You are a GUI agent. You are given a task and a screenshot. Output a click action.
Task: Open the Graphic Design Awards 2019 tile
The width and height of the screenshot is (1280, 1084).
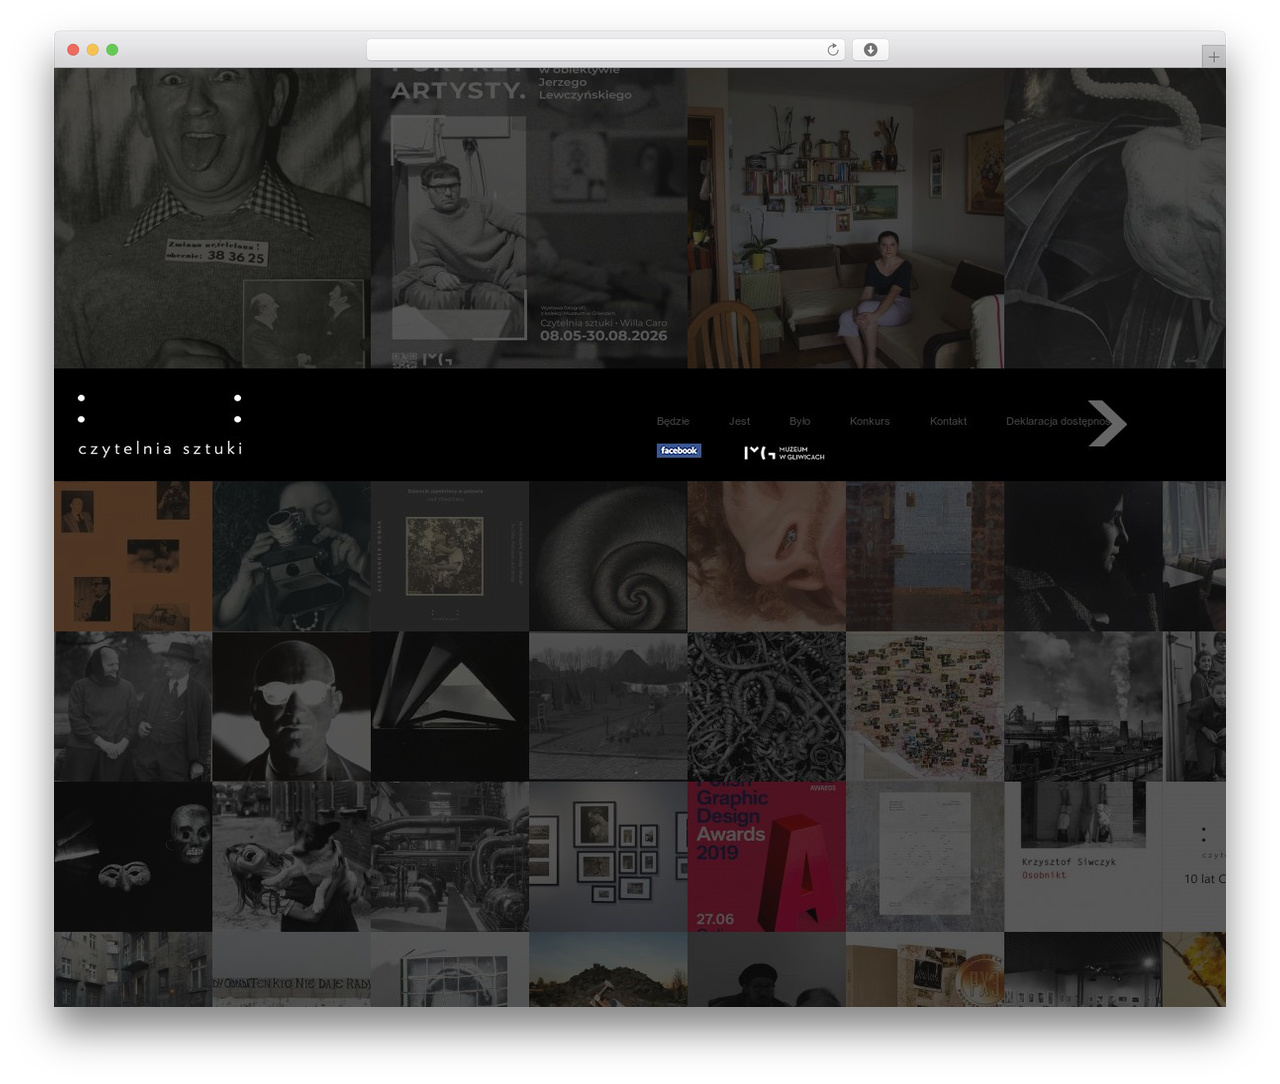766,857
